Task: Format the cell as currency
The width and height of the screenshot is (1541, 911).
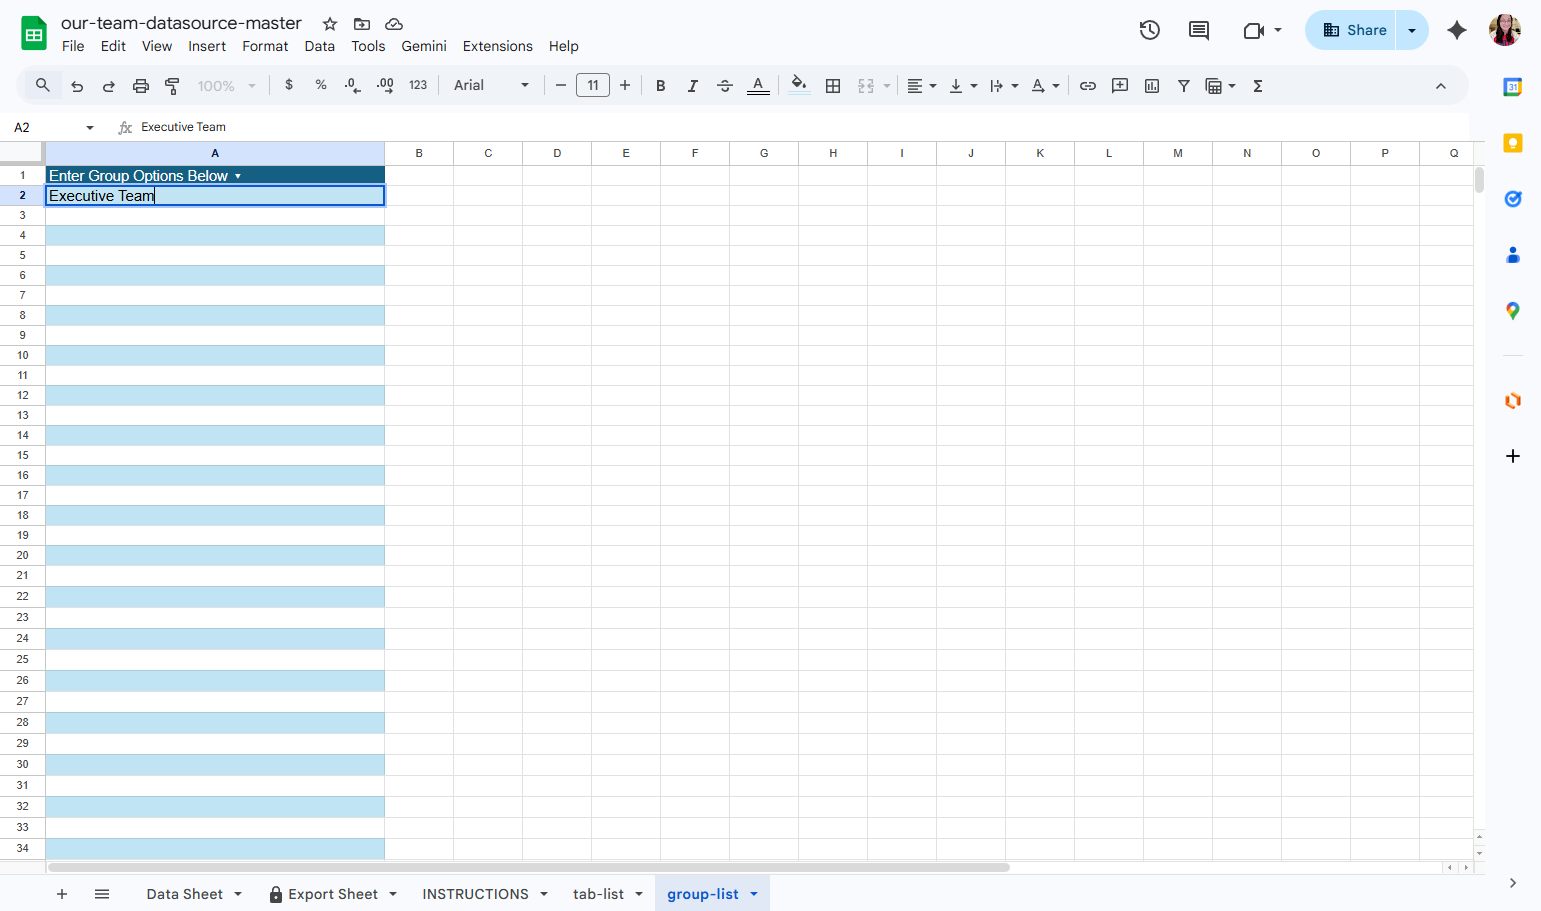Action: tap(289, 86)
